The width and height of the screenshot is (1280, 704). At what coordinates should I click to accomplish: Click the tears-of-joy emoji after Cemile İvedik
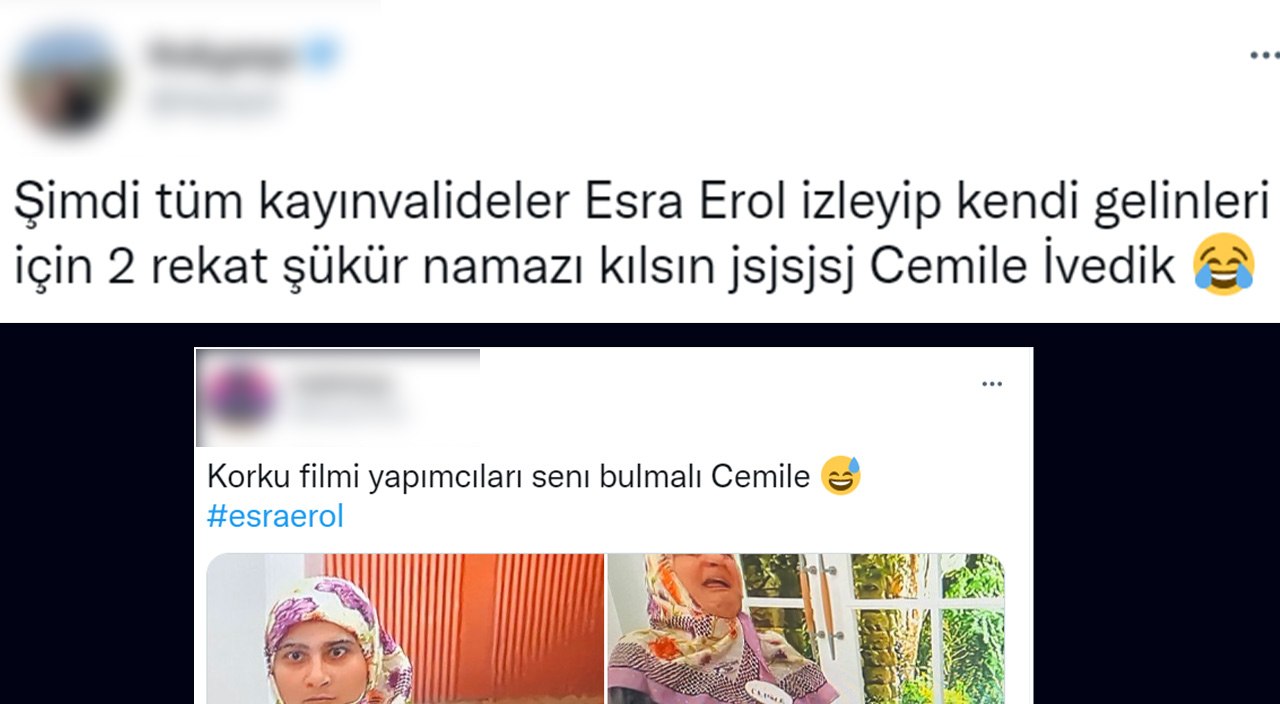click(1225, 264)
